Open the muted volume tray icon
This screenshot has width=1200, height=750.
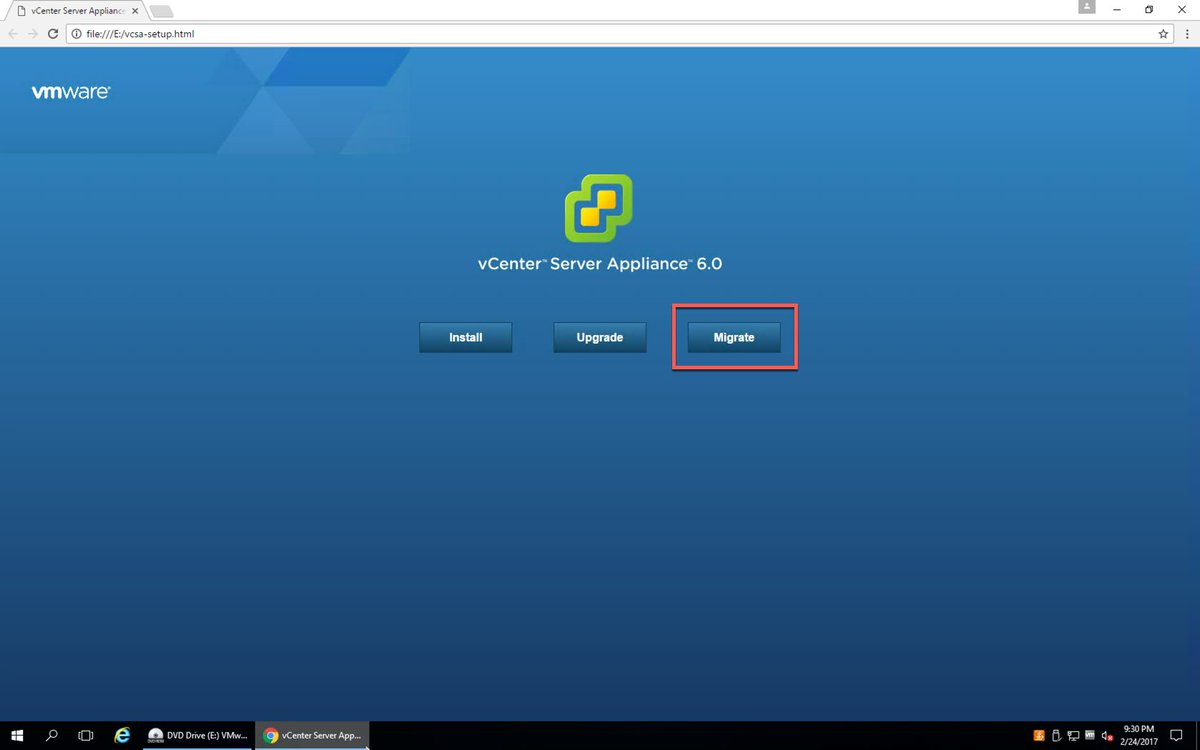1107,735
